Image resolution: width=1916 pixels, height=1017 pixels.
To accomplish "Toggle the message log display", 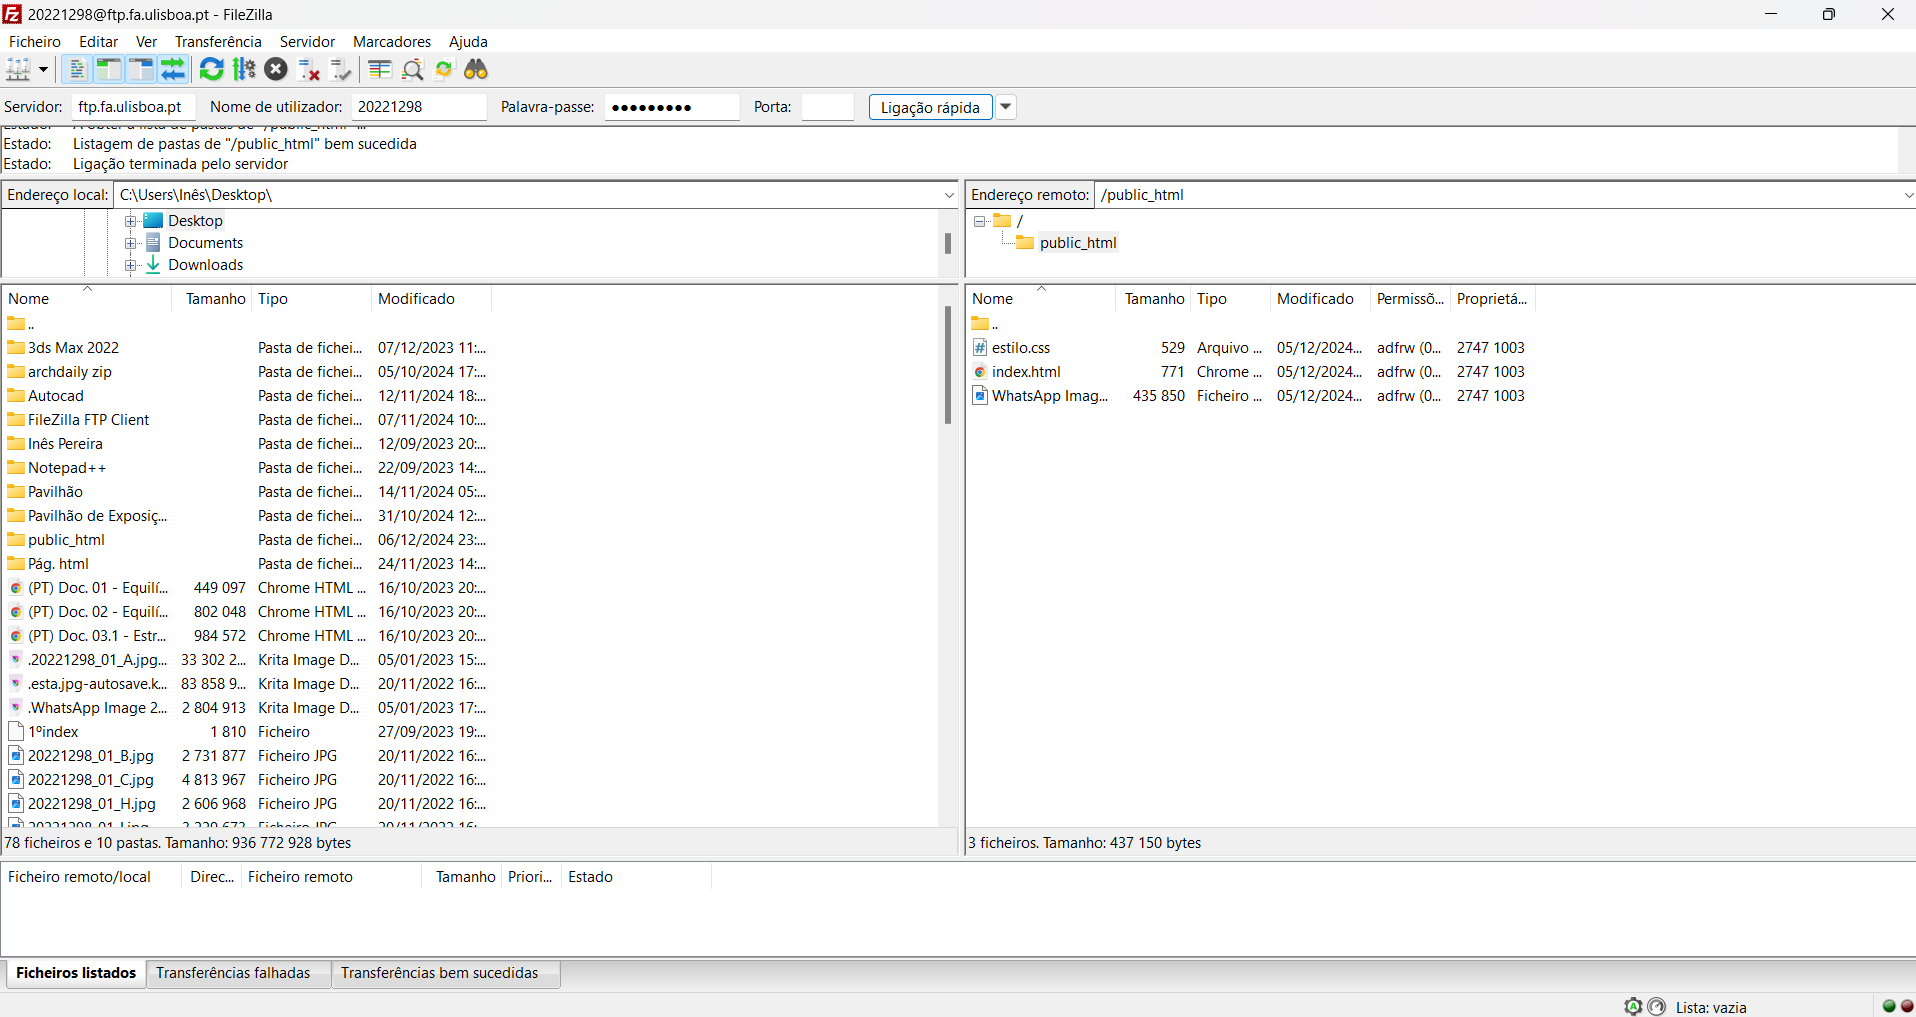I will pos(77,69).
